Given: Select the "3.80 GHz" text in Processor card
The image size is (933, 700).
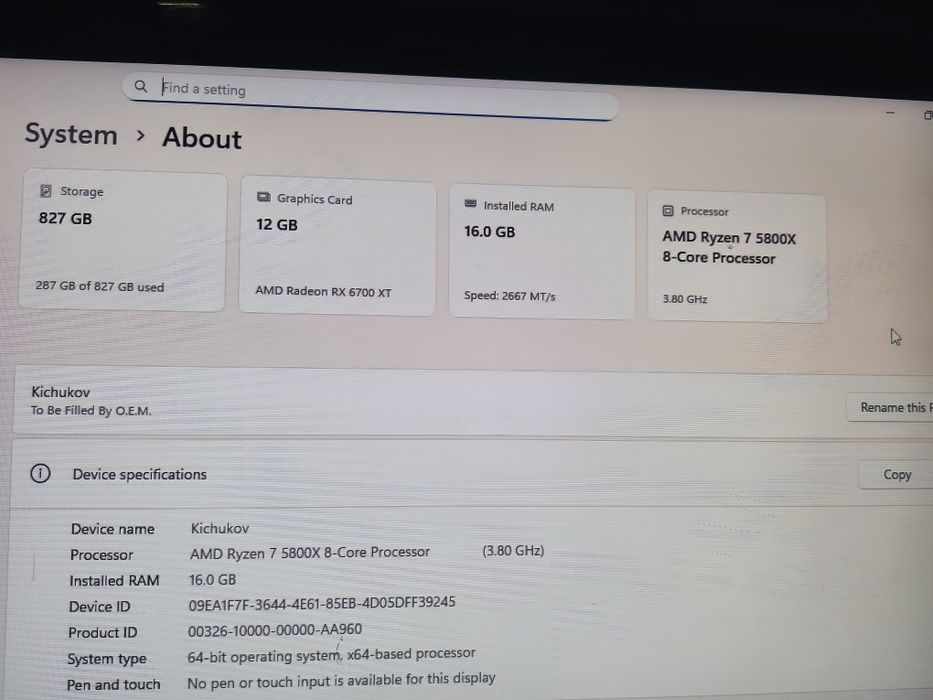Looking at the screenshot, I should pyautogui.click(x=685, y=299).
